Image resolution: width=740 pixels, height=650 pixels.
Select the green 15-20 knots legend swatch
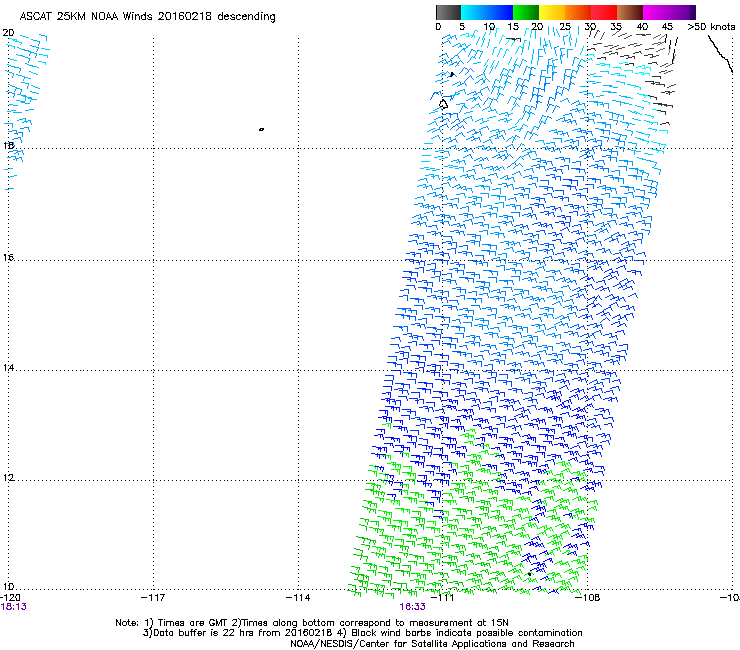[x=526, y=12]
